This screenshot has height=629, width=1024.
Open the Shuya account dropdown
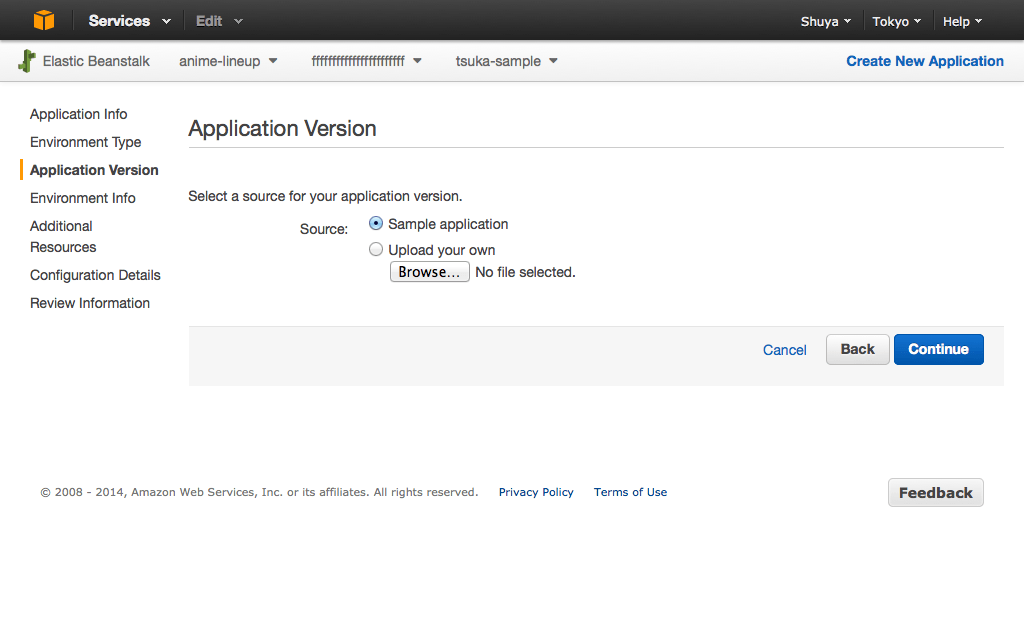pyautogui.click(x=825, y=21)
